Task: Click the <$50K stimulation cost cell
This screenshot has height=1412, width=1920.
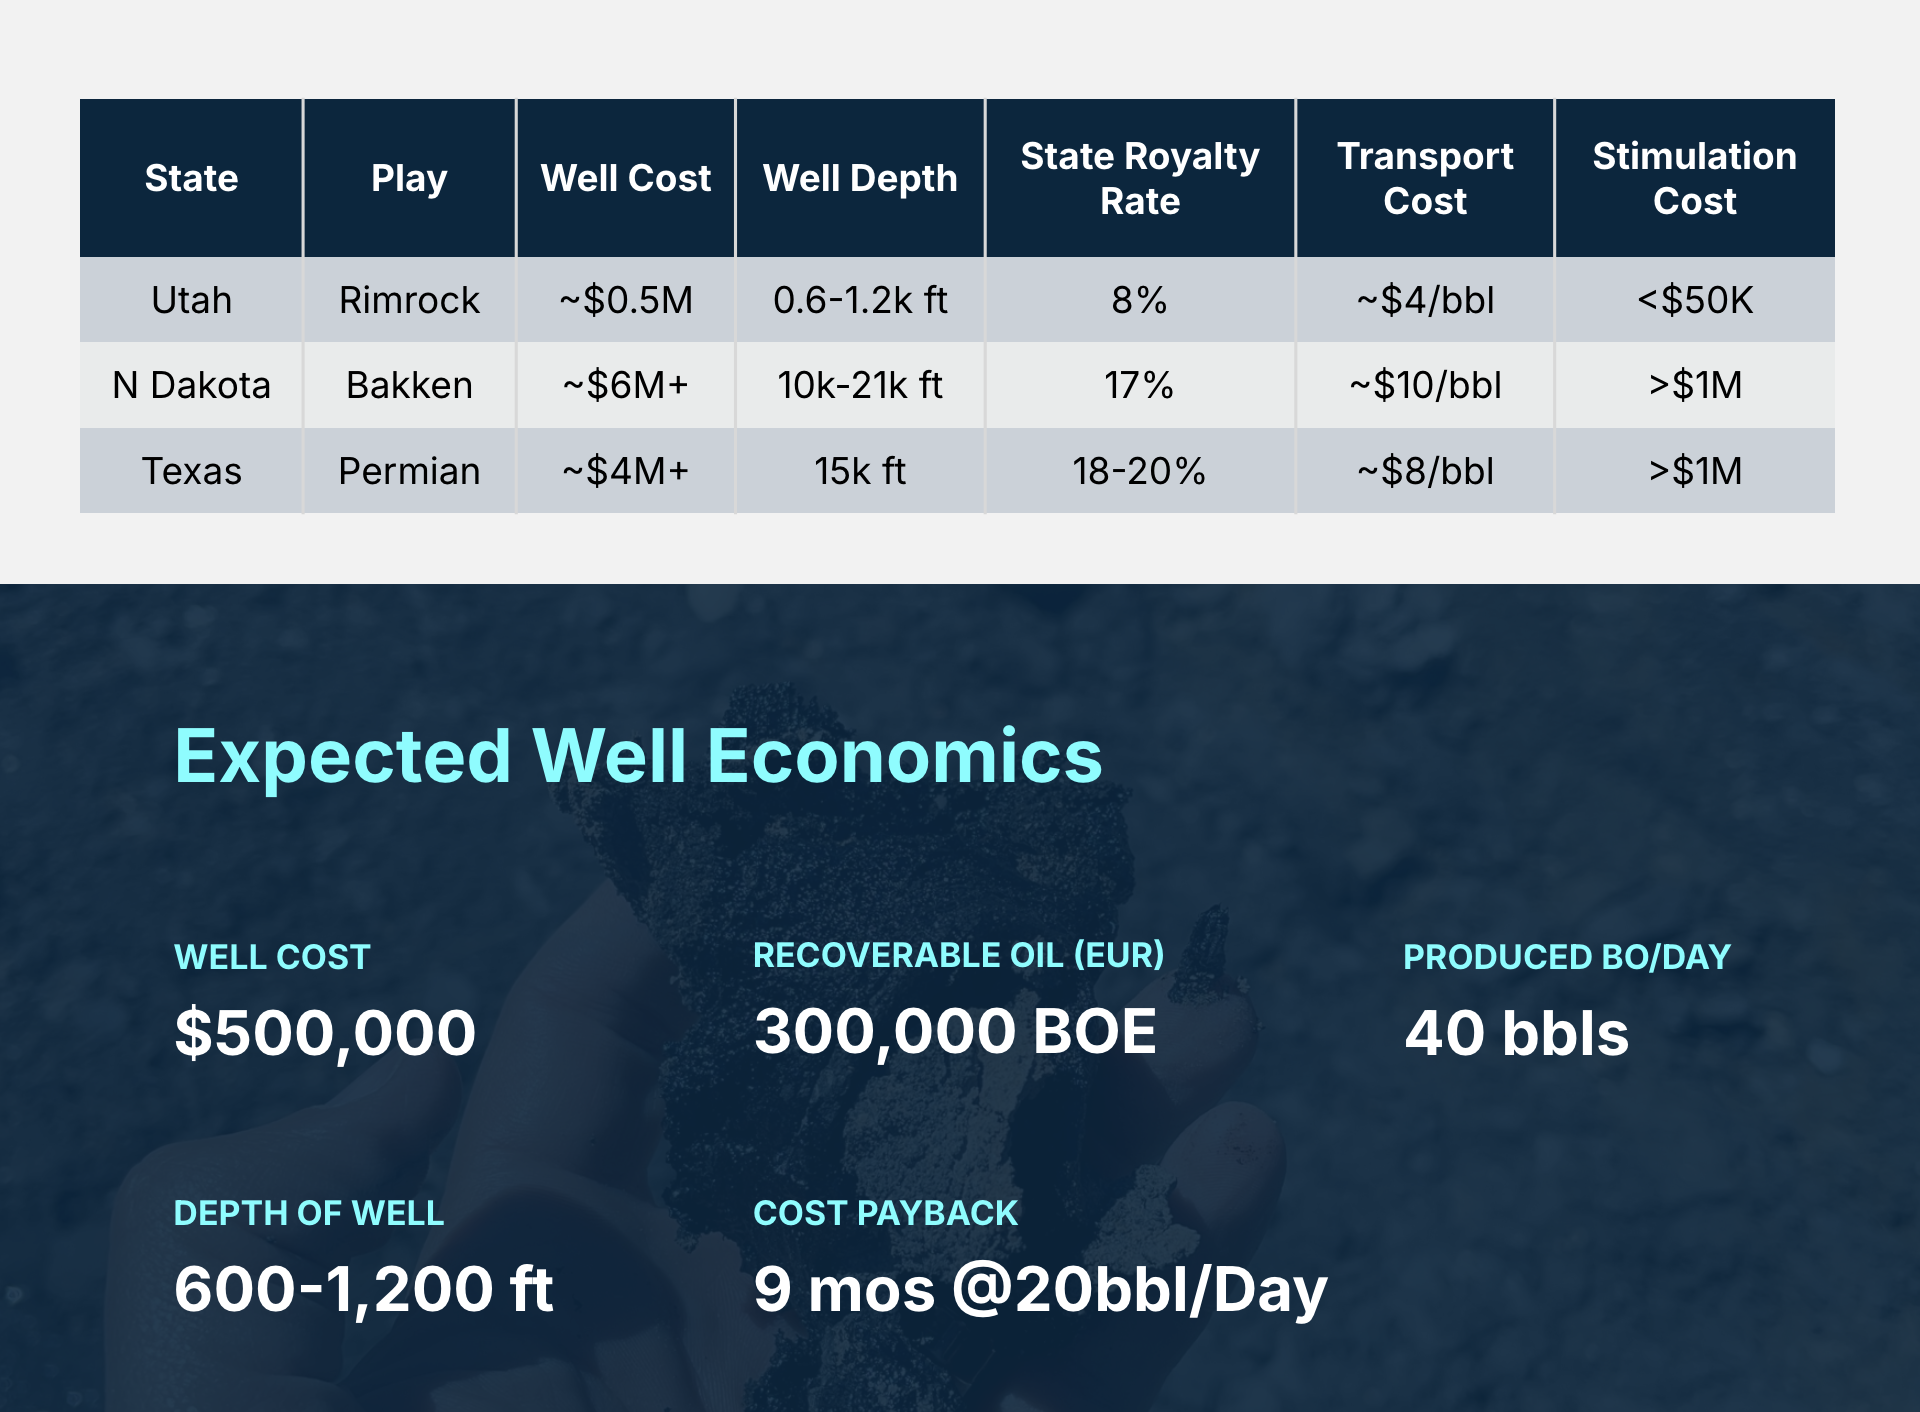Action: point(1695,300)
